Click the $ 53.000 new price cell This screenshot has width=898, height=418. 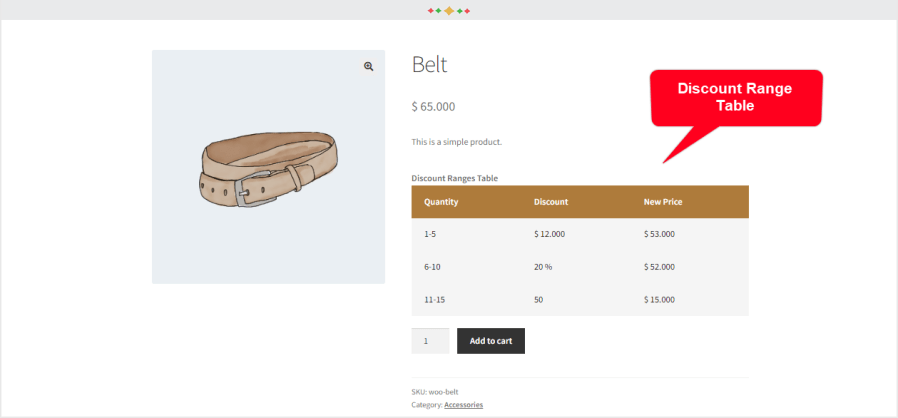point(659,234)
